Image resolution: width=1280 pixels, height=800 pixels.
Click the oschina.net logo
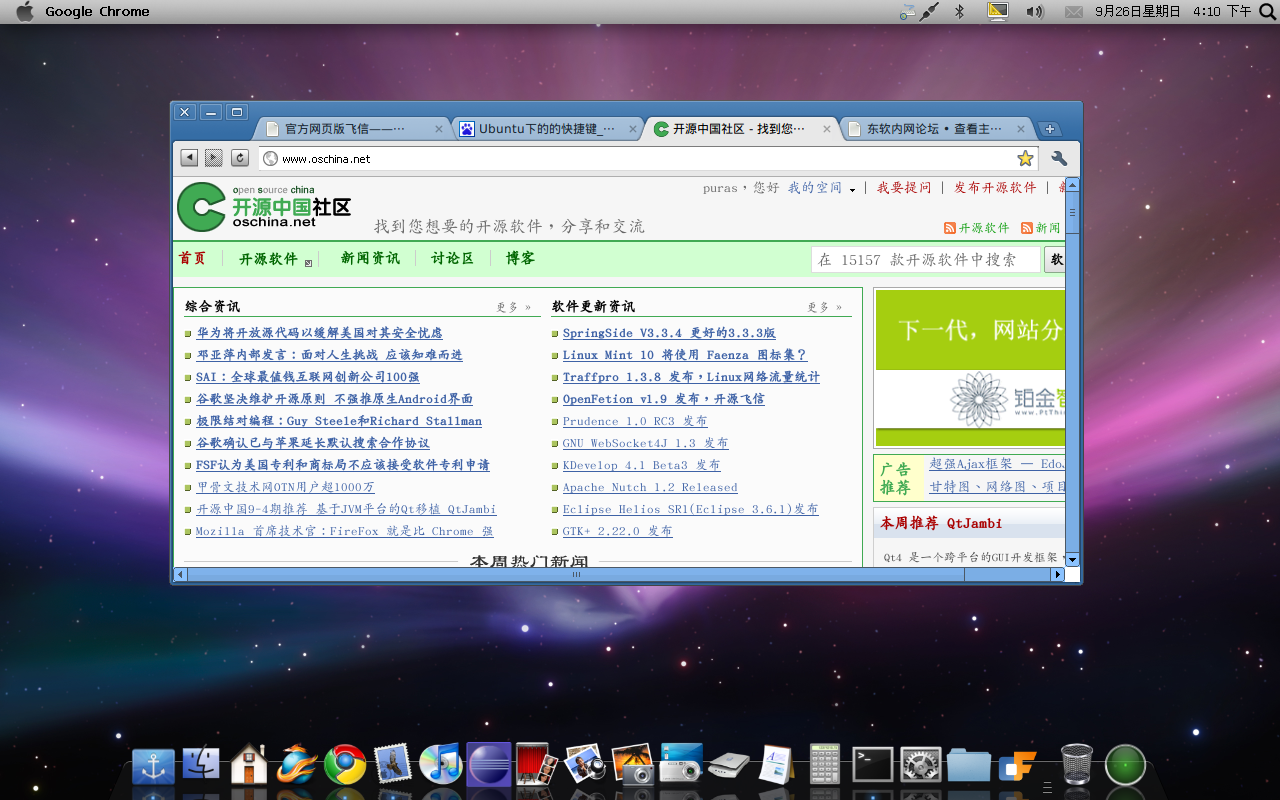coord(264,206)
